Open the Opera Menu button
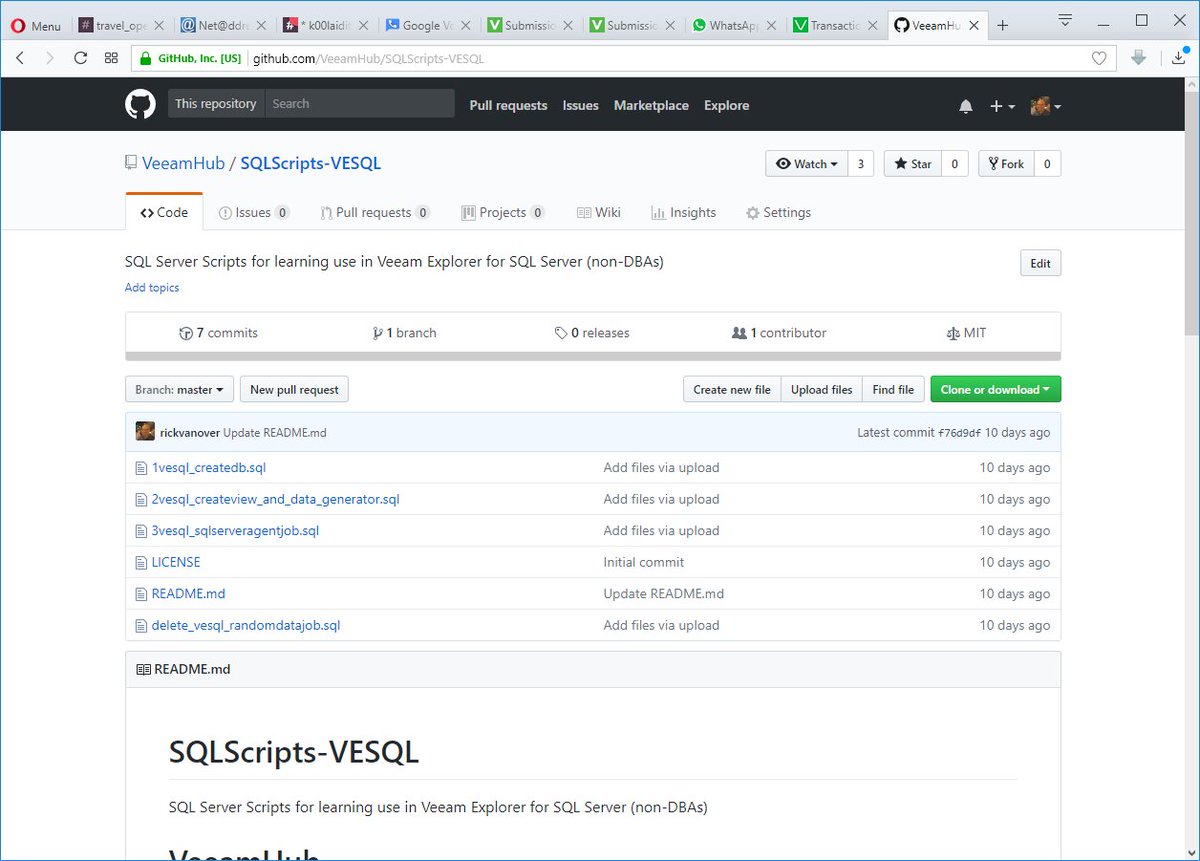This screenshot has width=1200, height=861. pos(35,26)
